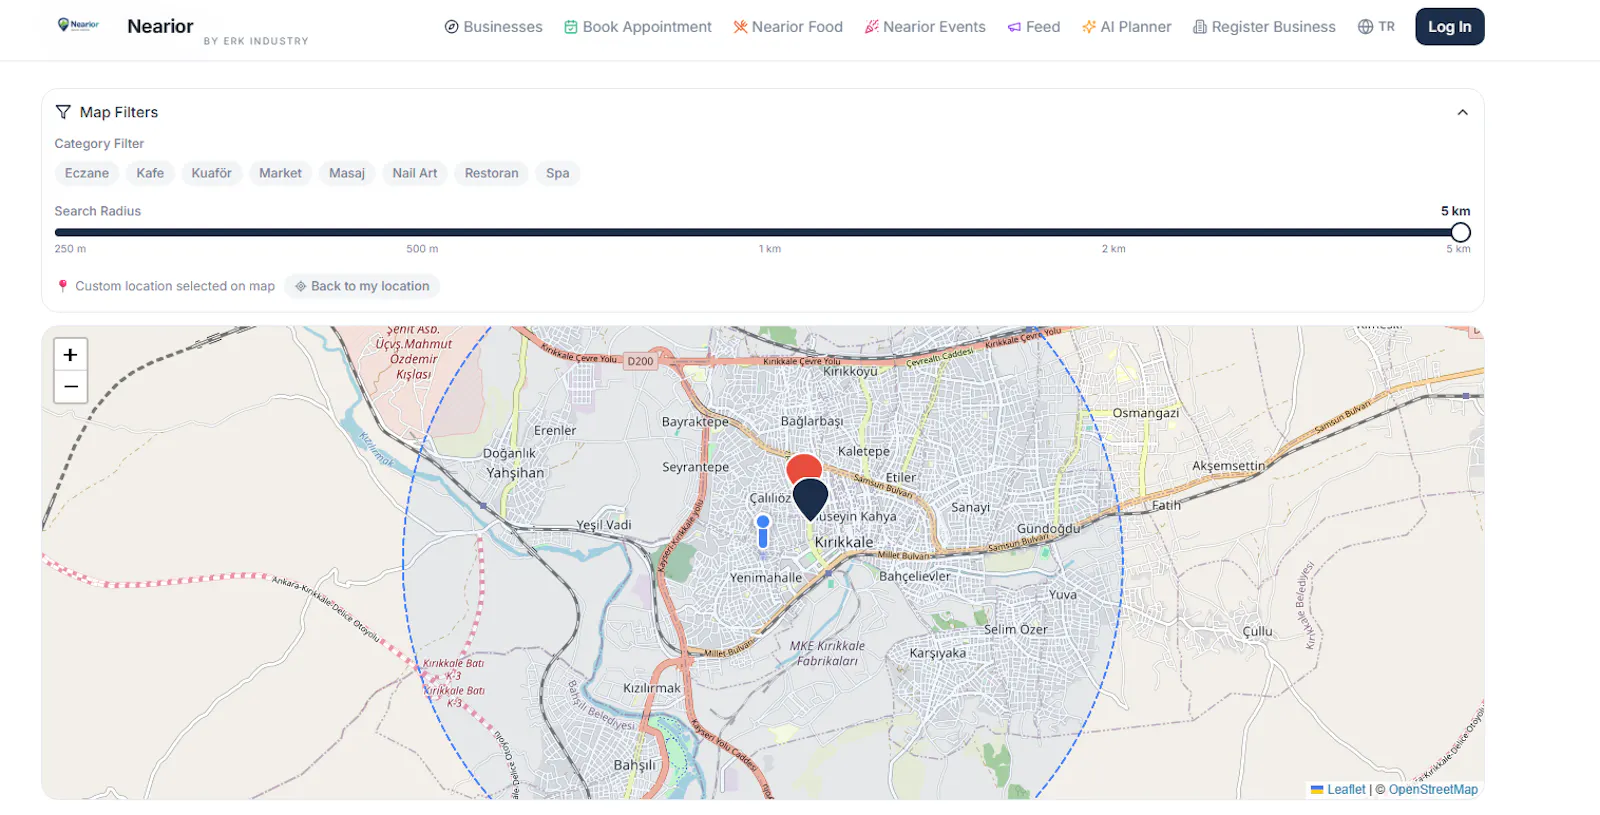Click the Yahşihan label on map
The height and width of the screenshot is (815, 1600).
pos(515,473)
